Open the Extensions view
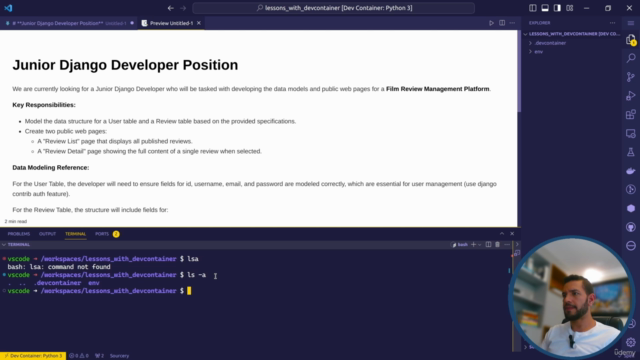The image size is (640, 360). [x=631, y=114]
